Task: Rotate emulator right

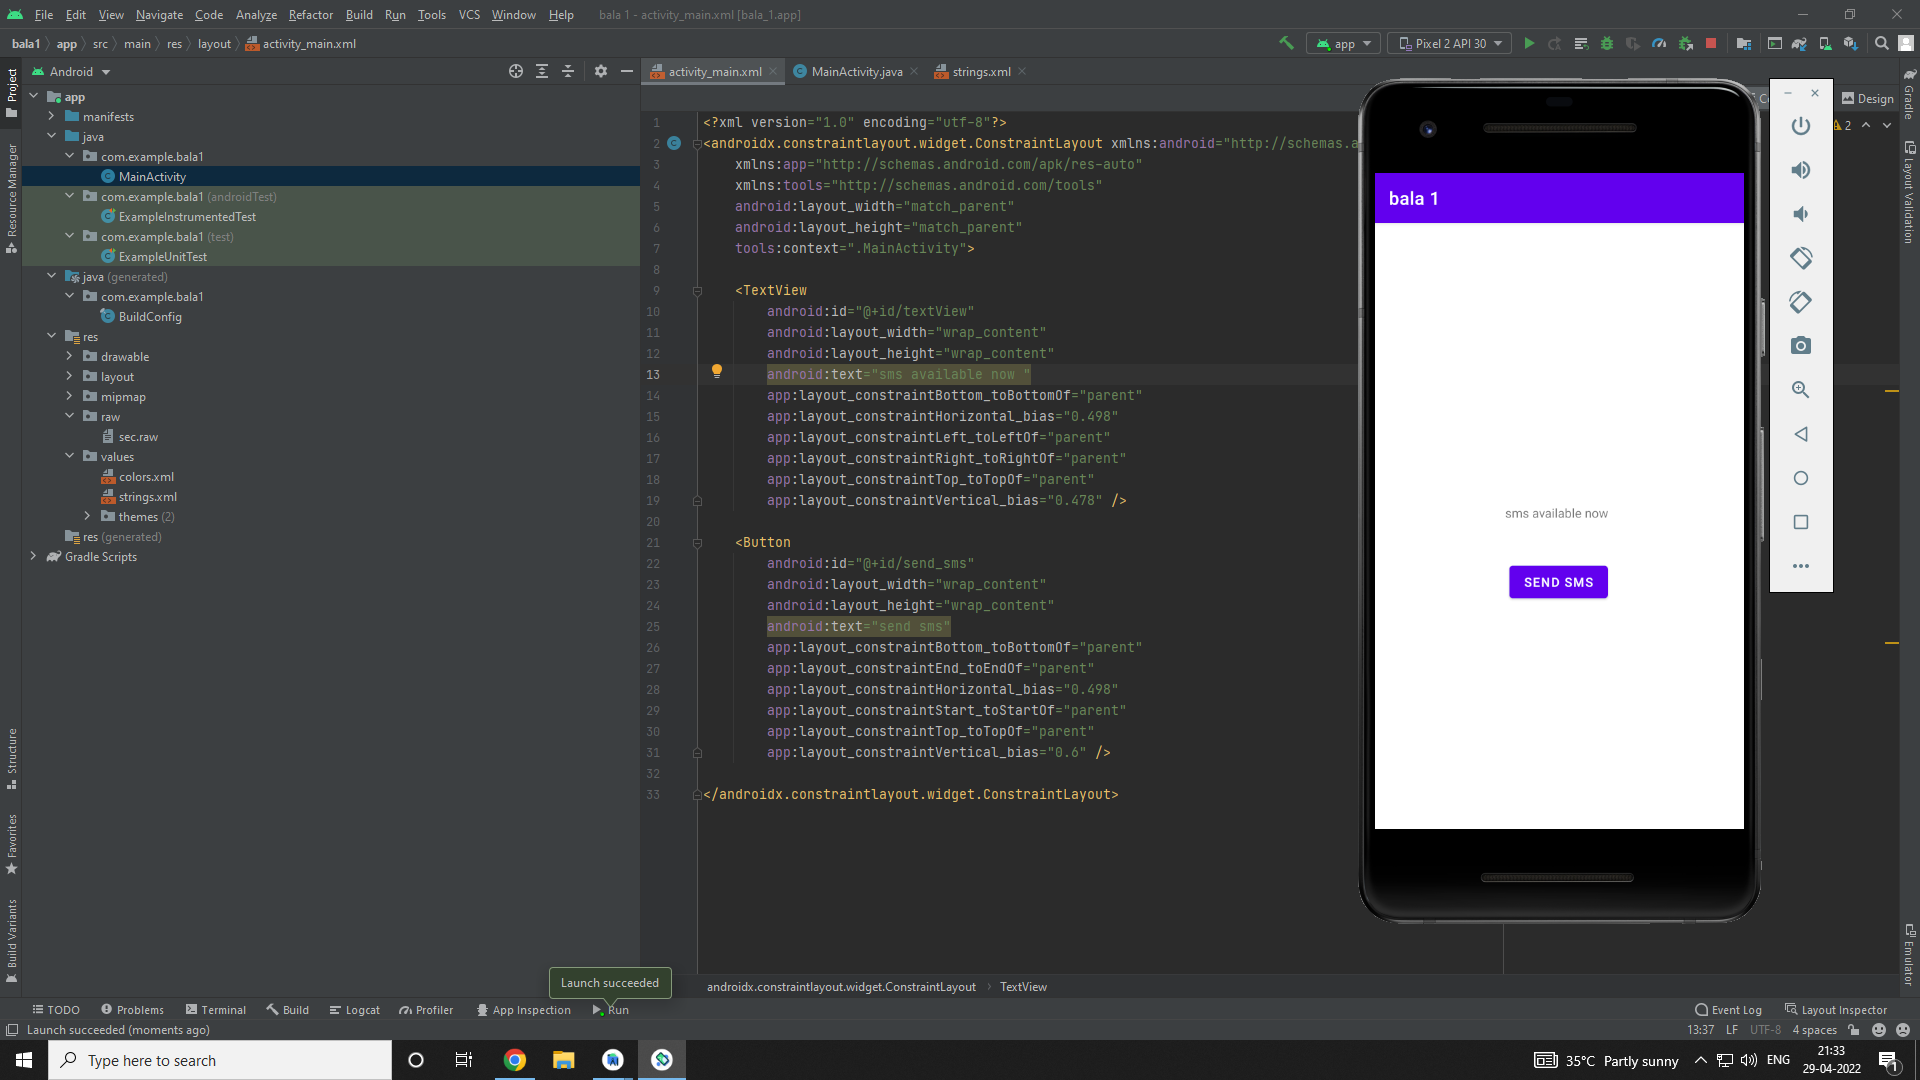Action: 1801,302
